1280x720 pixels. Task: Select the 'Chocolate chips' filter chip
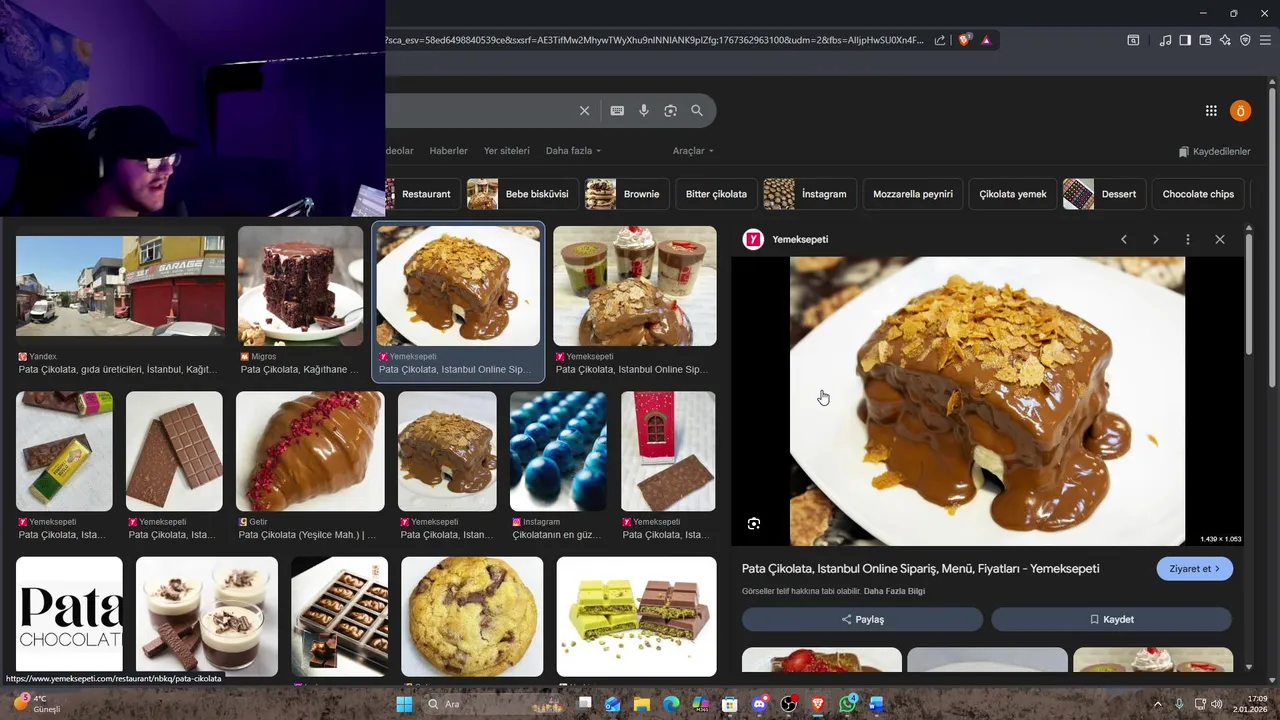pyautogui.click(x=1198, y=194)
